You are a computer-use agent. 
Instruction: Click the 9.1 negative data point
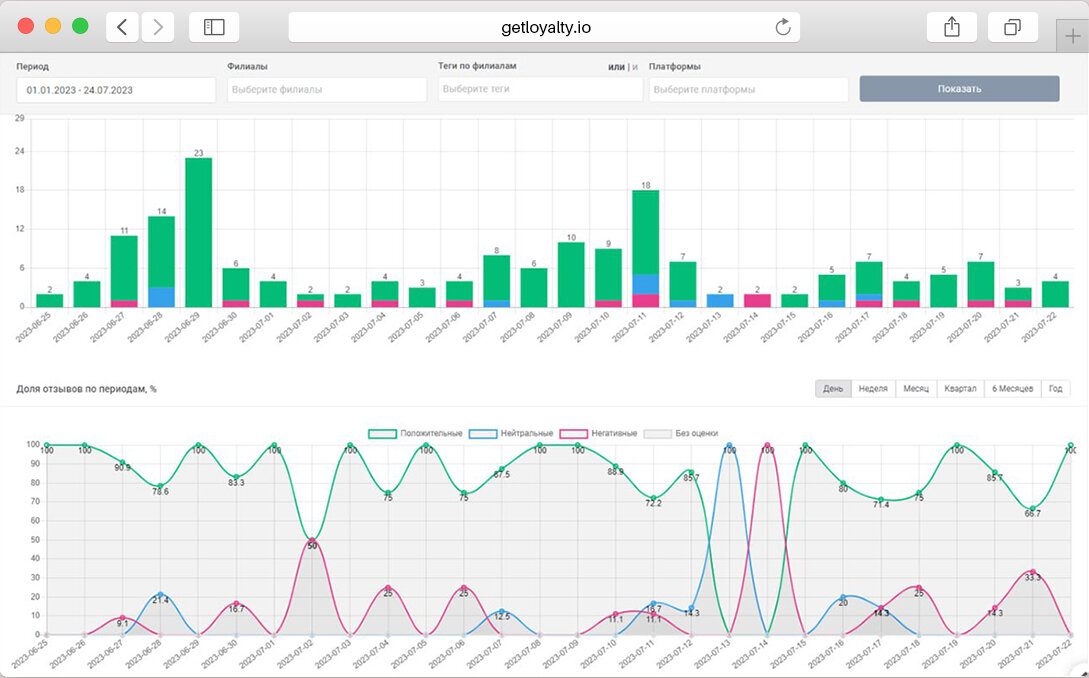tap(123, 618)
